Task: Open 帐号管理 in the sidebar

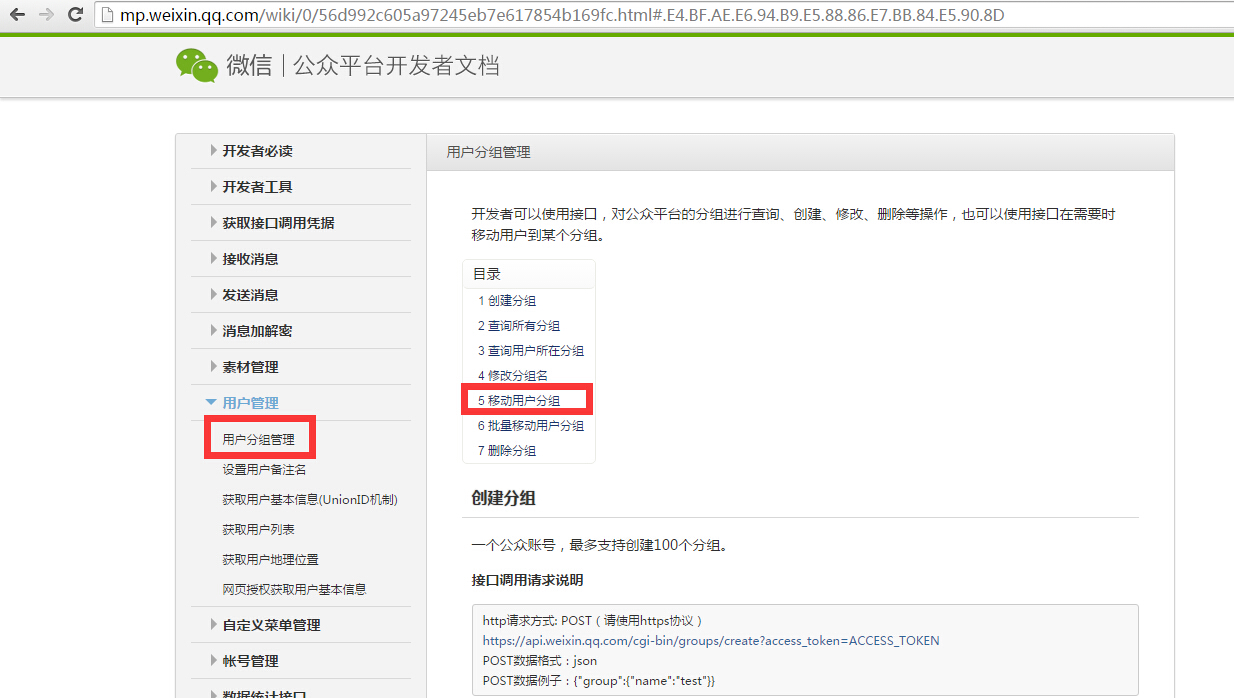Action: (x=250, y=661)
